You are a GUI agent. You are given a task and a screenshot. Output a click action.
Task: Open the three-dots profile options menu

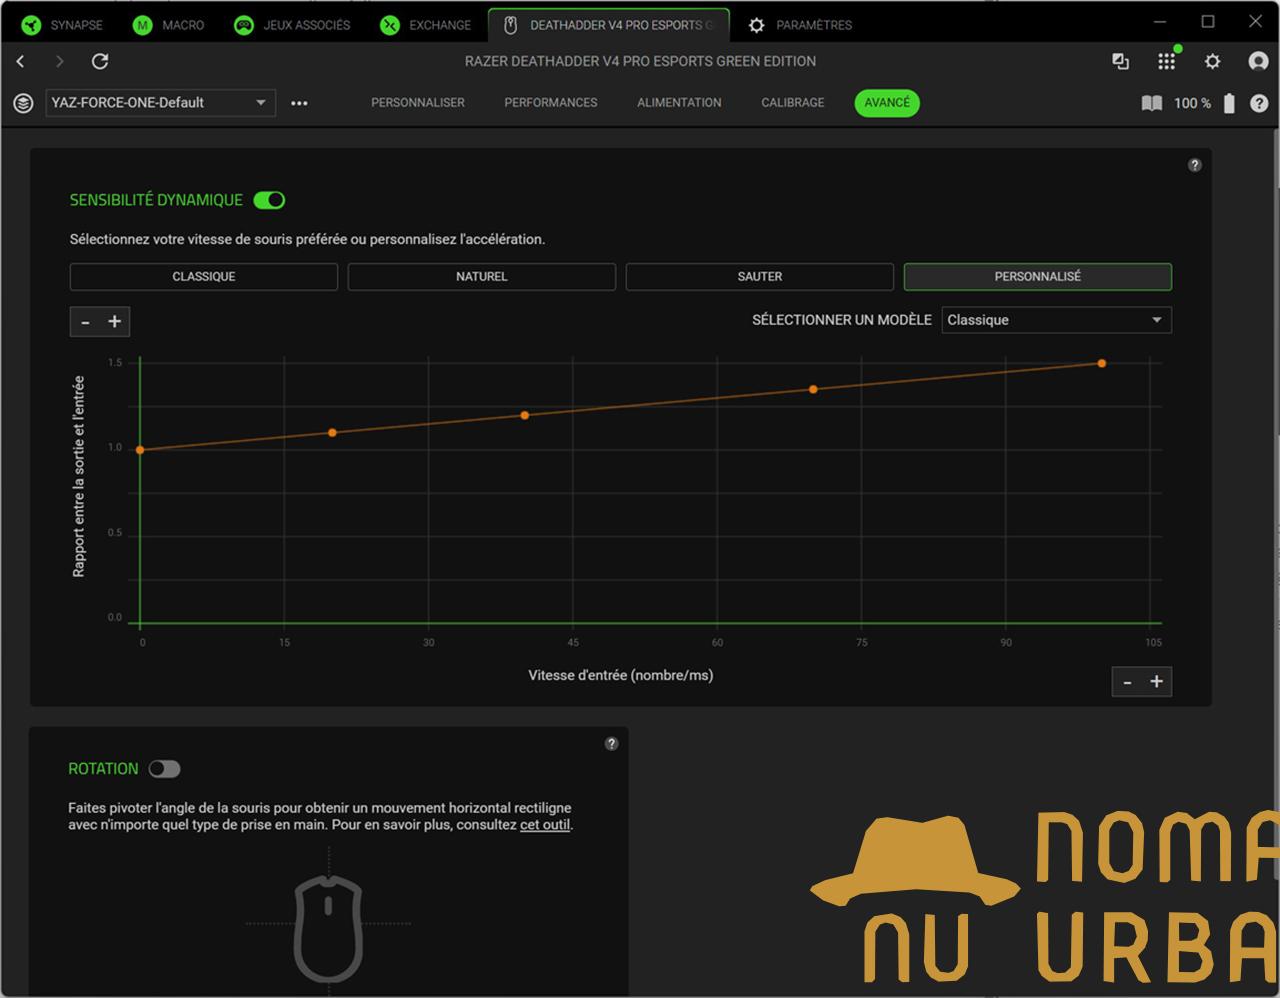(299, 103)
